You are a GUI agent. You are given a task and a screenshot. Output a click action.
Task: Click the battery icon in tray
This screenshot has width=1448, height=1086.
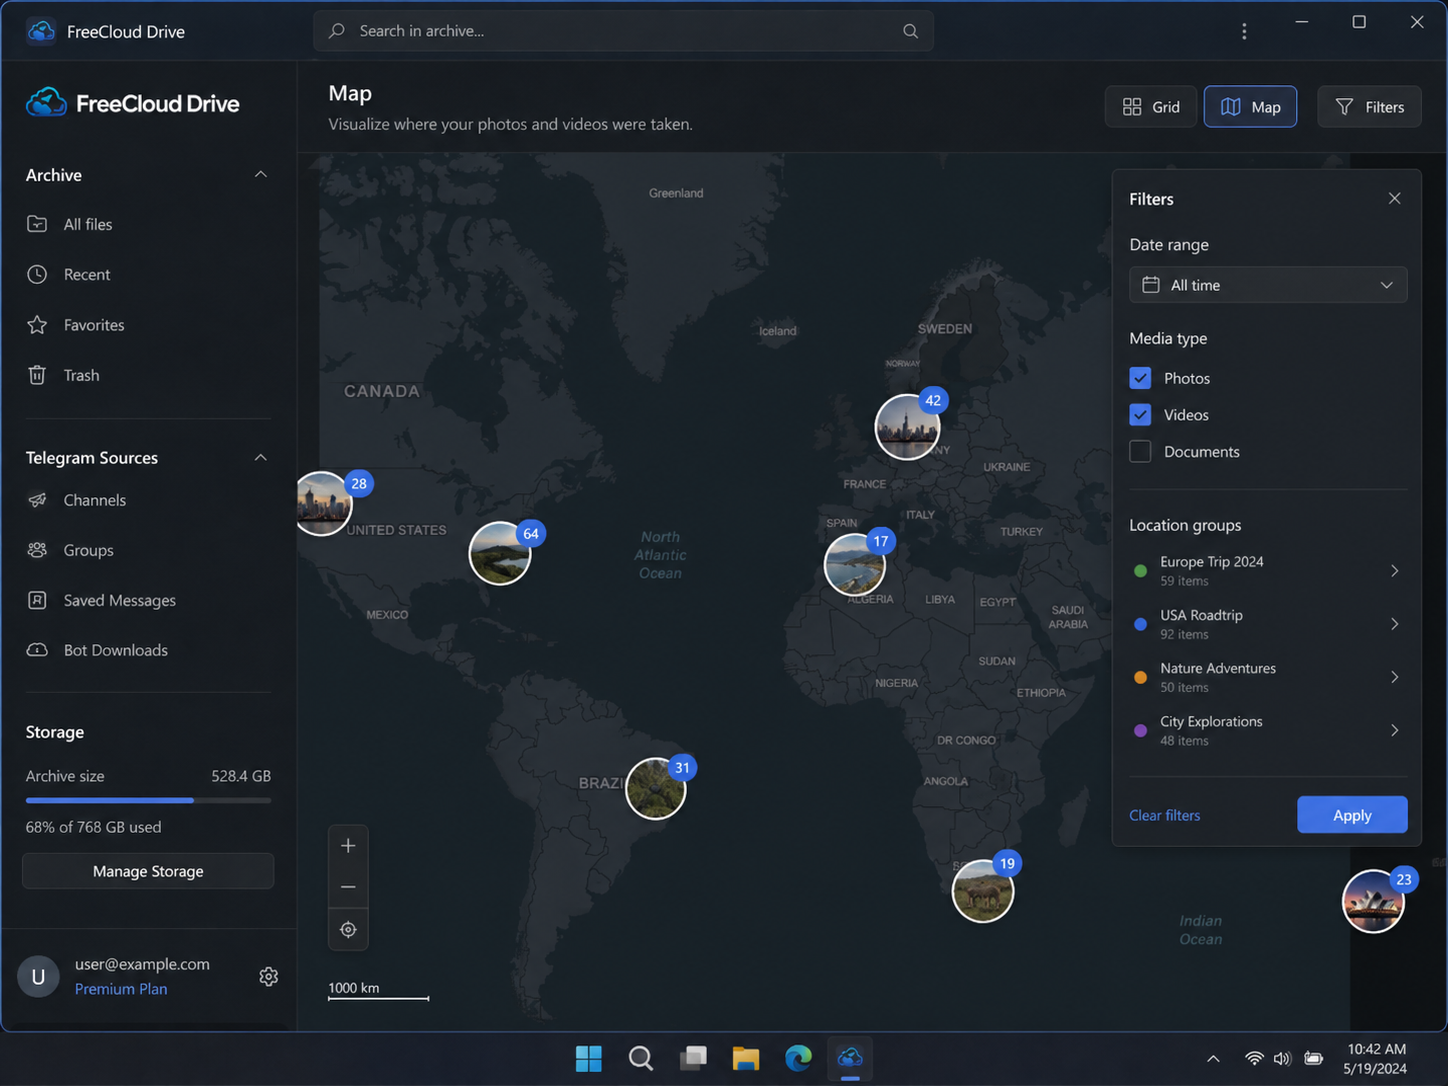pos(1314,1058)
